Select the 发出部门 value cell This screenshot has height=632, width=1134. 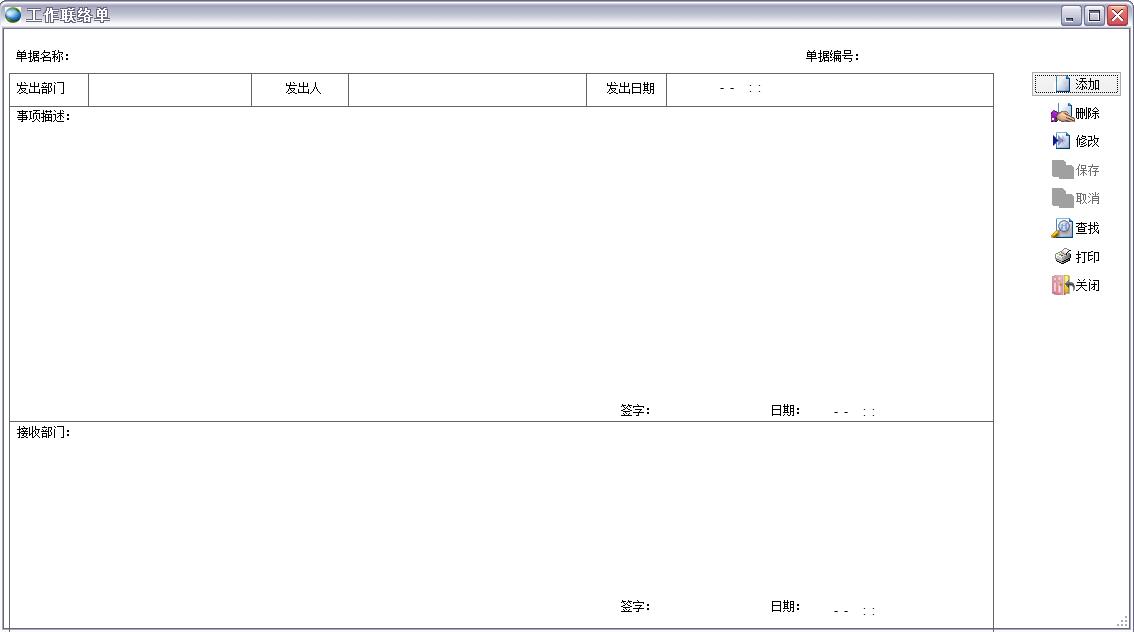pyautogui.click(x=170, y=89)
